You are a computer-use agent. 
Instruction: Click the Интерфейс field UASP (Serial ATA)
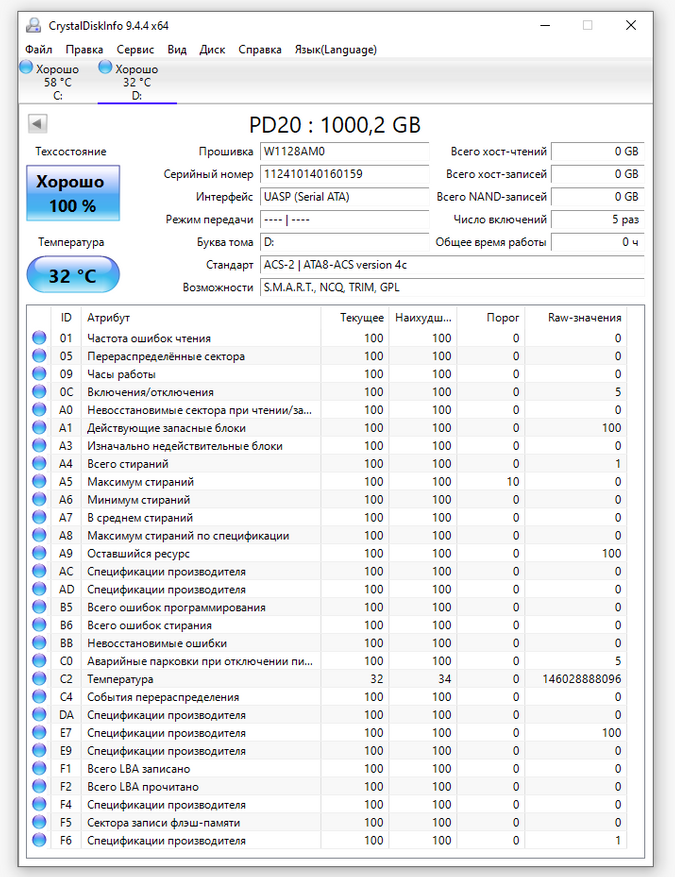point(344,197)
